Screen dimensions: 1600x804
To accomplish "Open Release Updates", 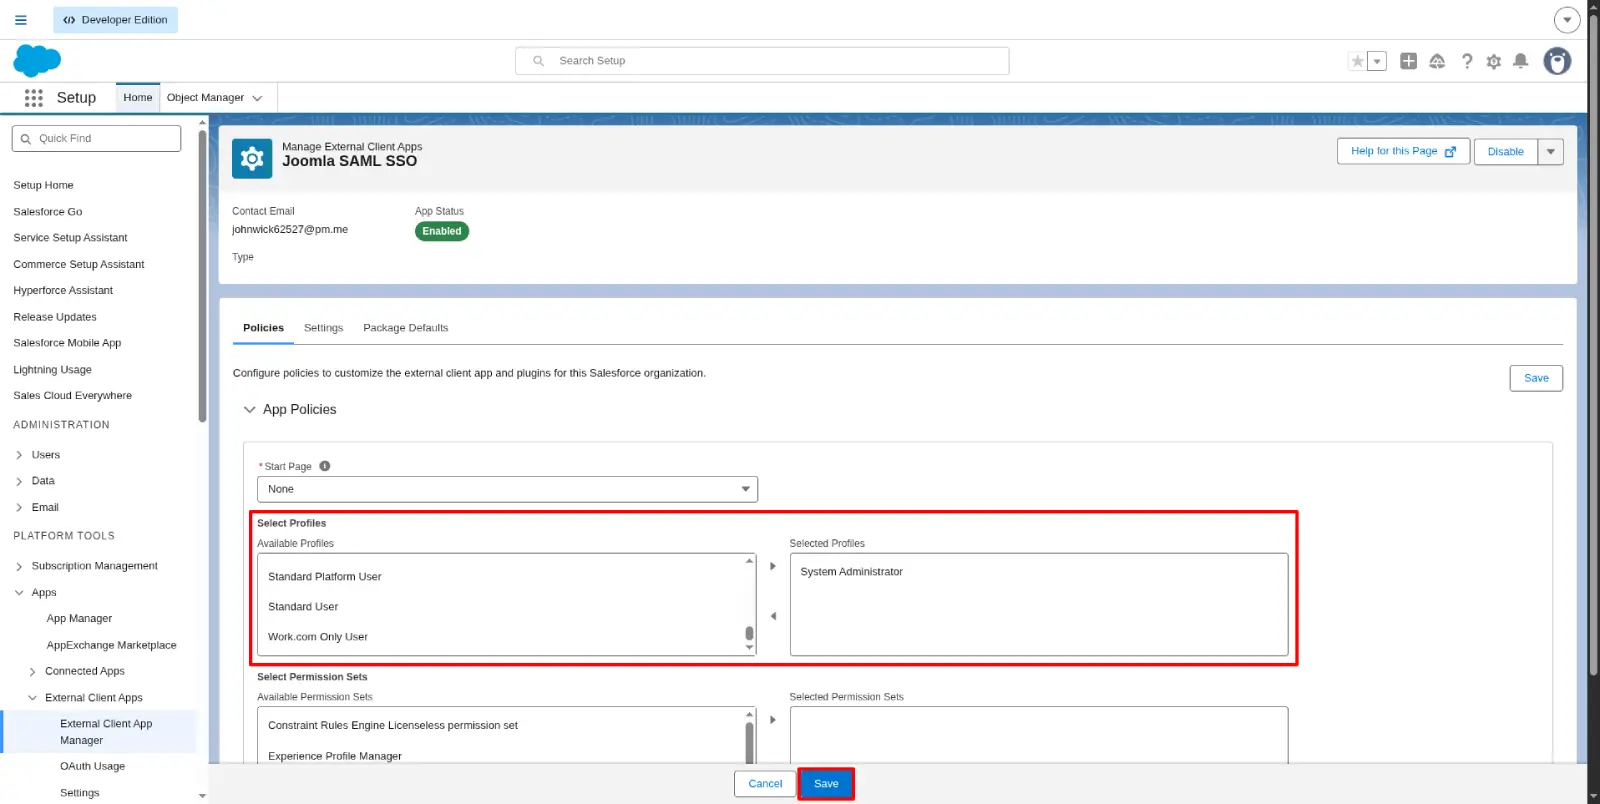I will (x=55, y=317).
